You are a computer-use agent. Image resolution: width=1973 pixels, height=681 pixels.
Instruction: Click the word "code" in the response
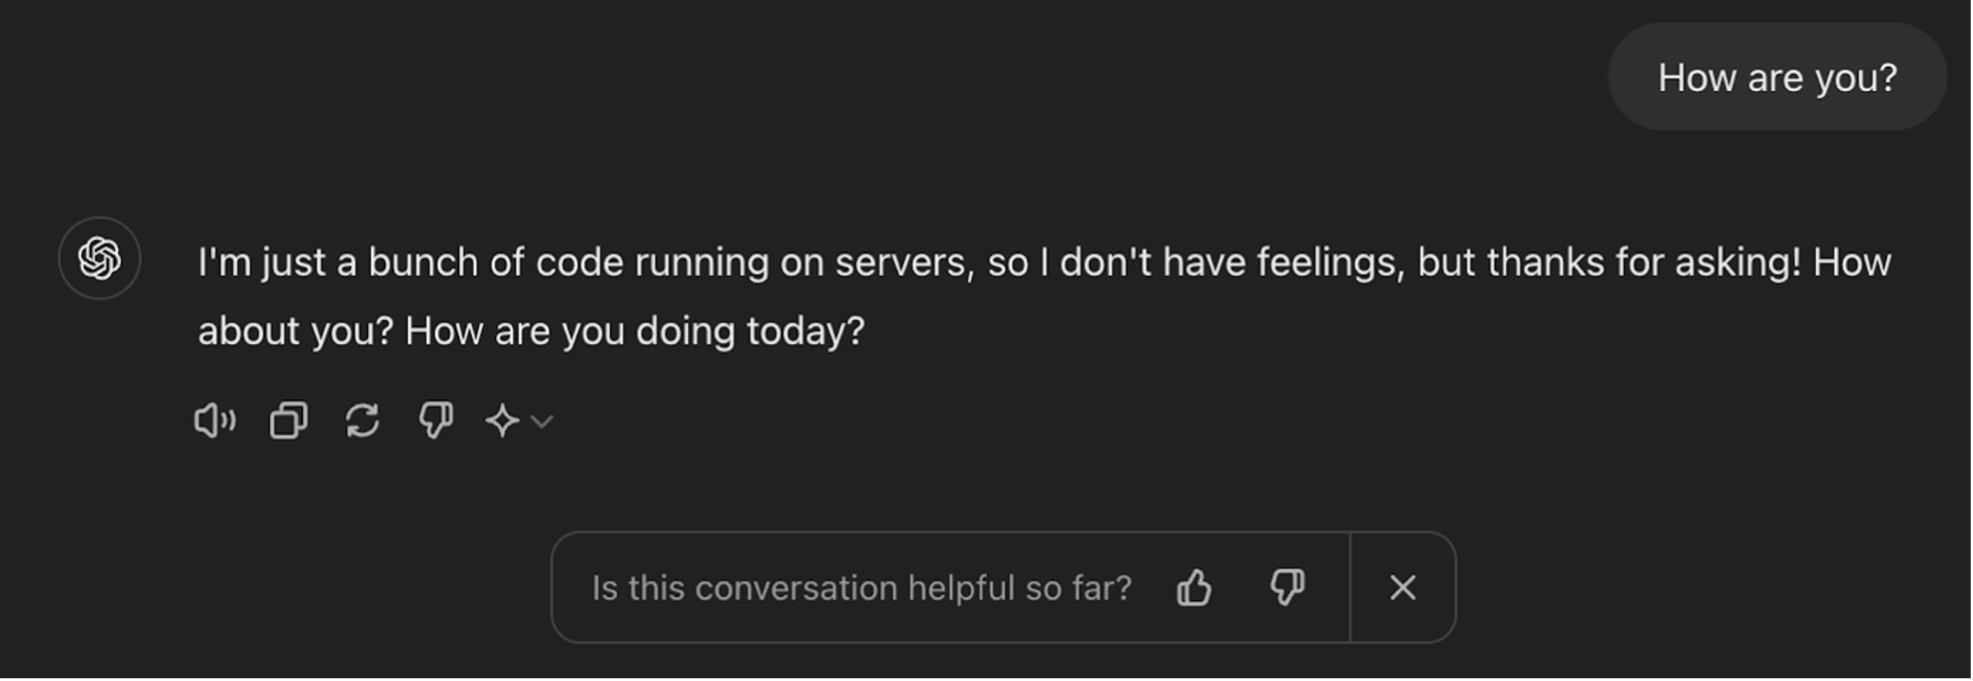tap(579, 263)
